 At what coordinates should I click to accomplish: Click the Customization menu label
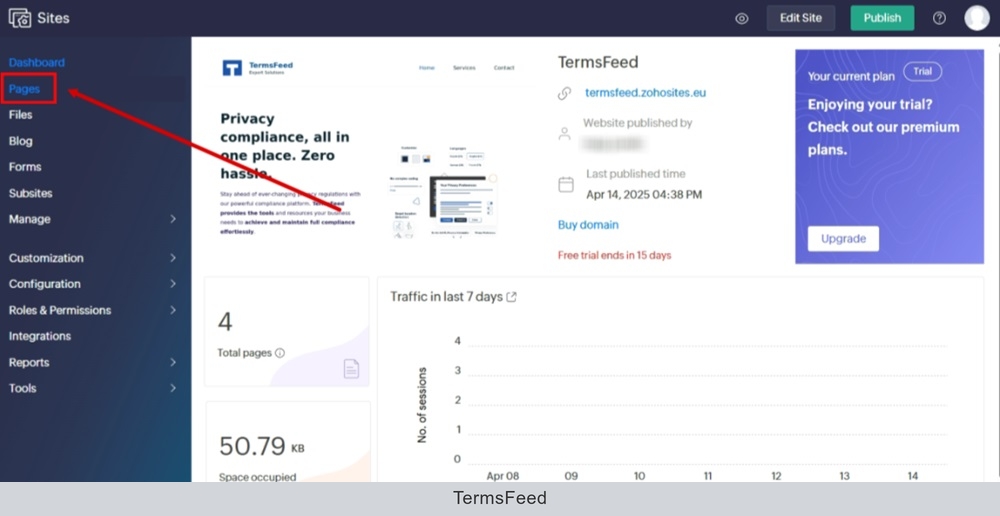click(x=46, y=258)
